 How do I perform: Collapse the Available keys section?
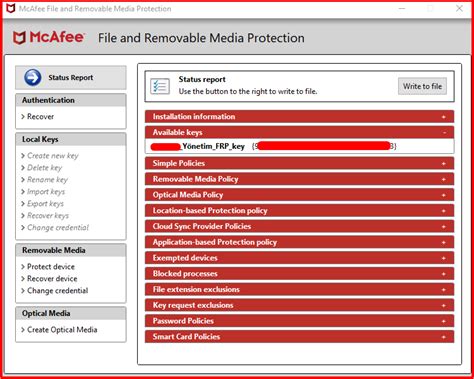click(x=299, y=132)
